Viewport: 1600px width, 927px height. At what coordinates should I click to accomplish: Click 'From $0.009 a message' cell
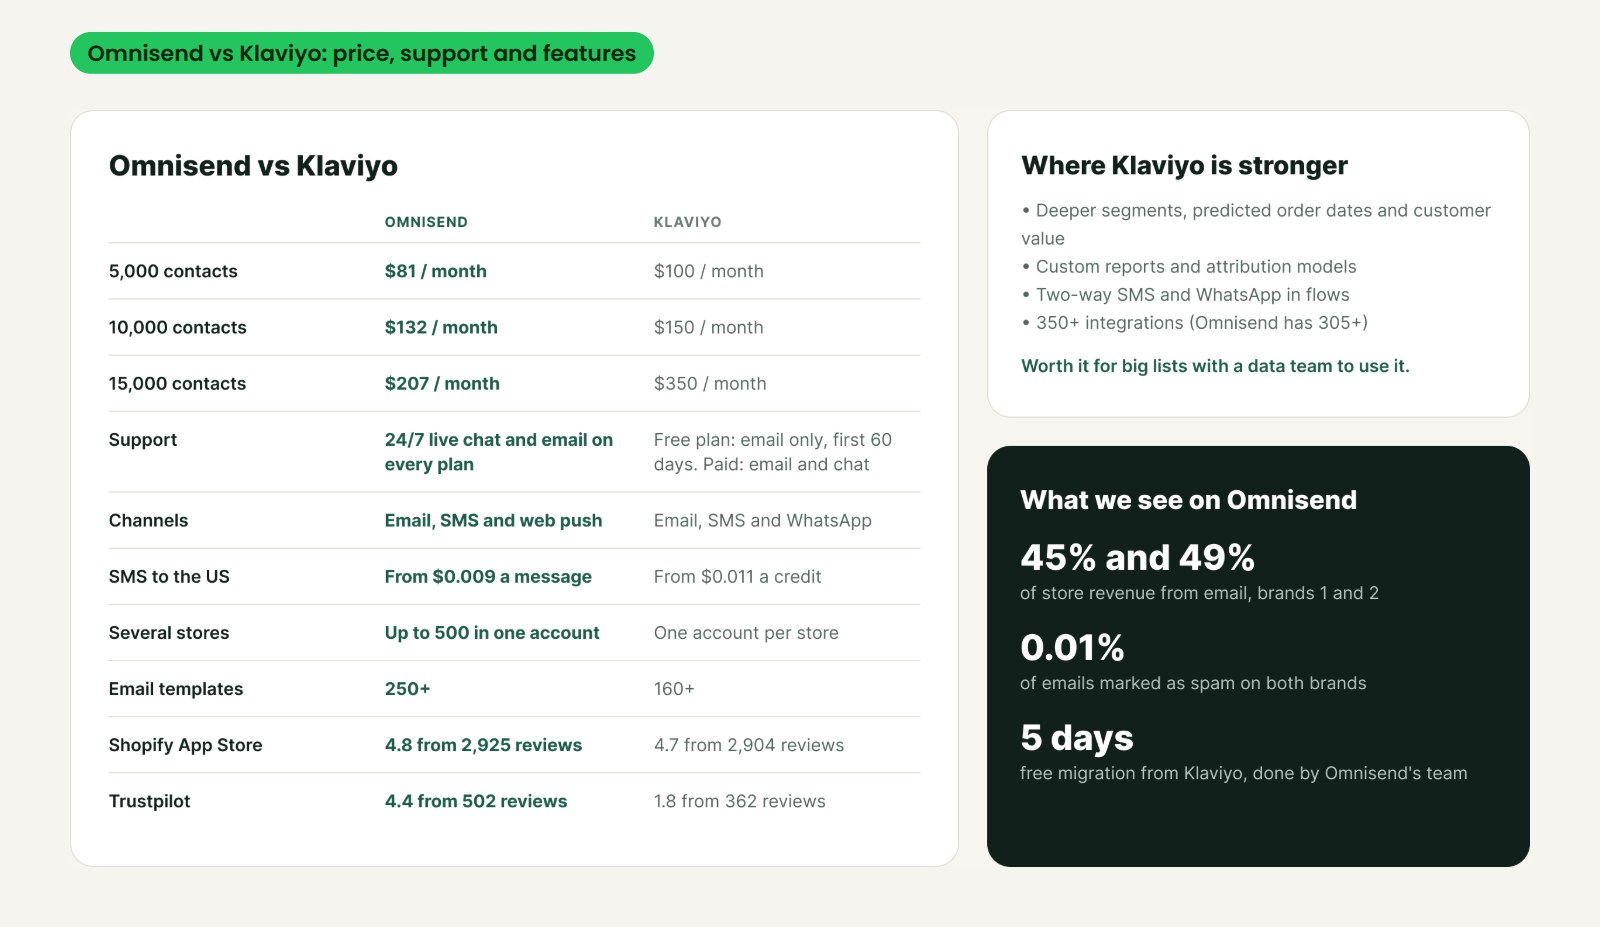(488, 576)
